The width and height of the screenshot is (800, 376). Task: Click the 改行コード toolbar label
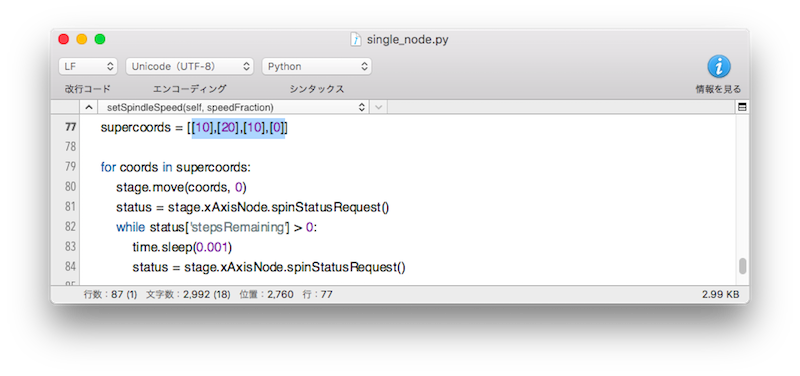pos(87,89)
